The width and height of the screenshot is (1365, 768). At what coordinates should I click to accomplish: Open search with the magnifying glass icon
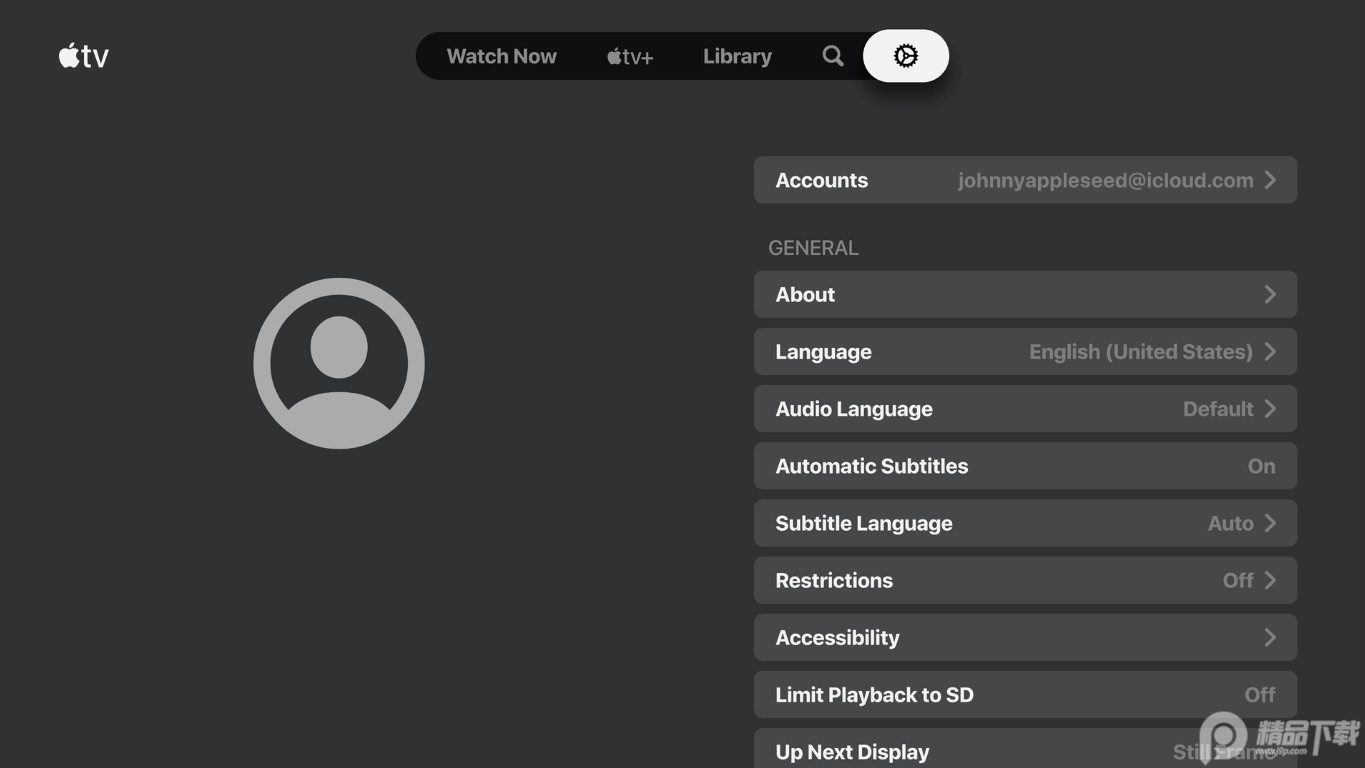[x=832, y=56]
